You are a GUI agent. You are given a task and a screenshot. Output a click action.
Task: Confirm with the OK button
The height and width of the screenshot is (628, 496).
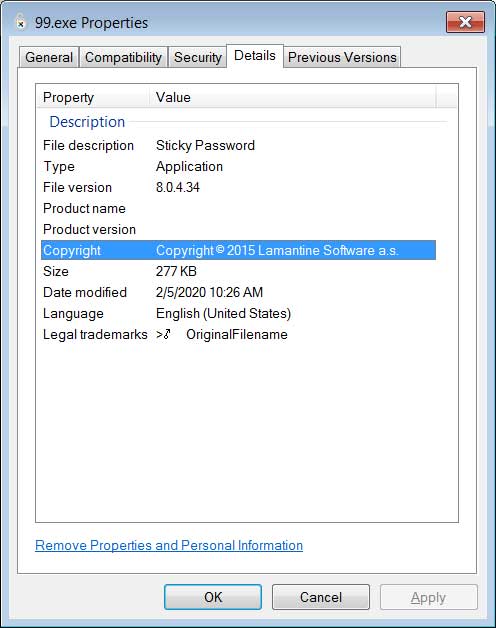213,597
